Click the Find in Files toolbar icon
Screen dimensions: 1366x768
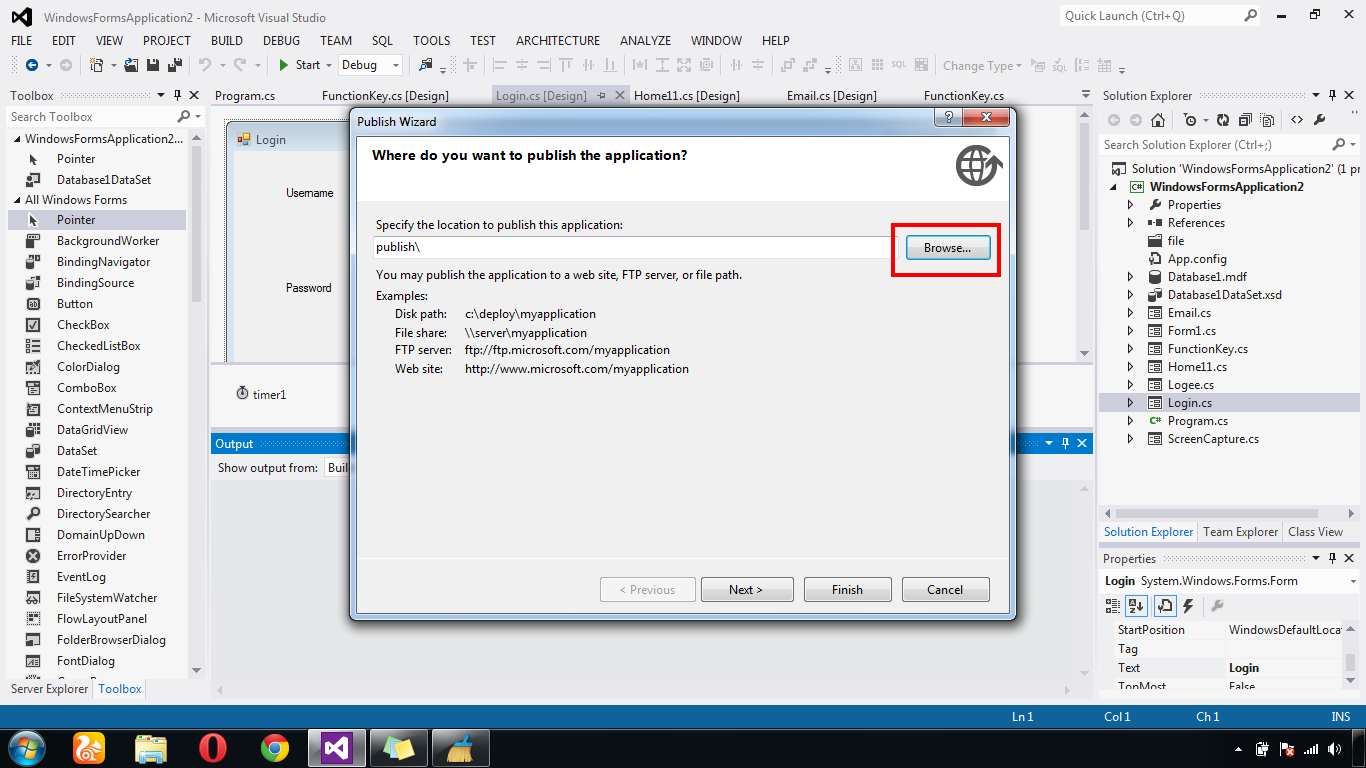click(x=426, y=65)
